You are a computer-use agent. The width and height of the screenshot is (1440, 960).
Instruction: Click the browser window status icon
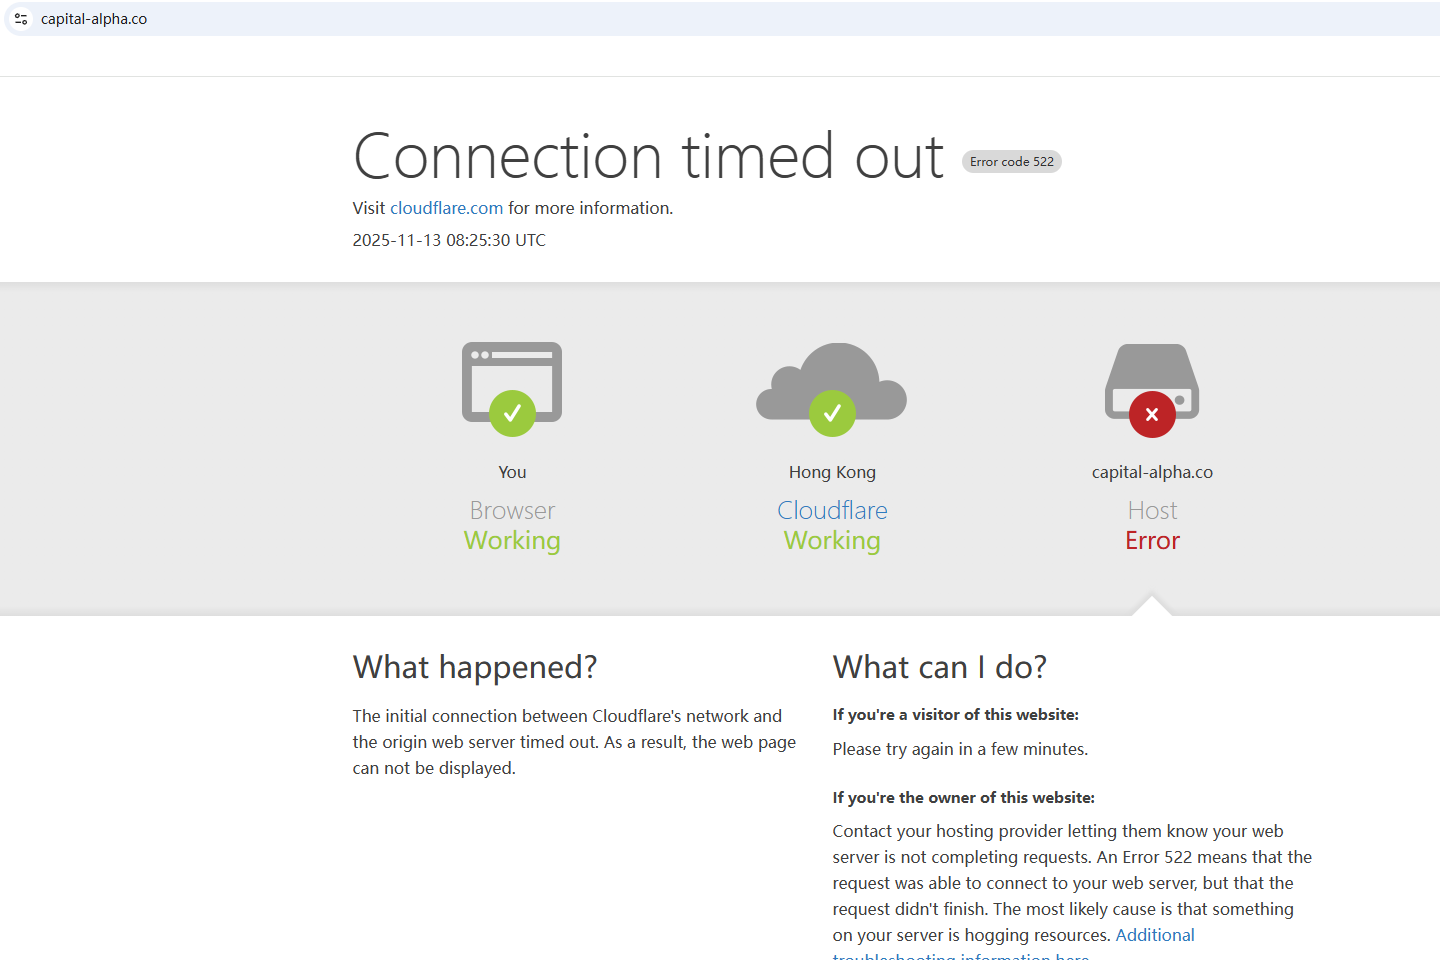[512, 389]
